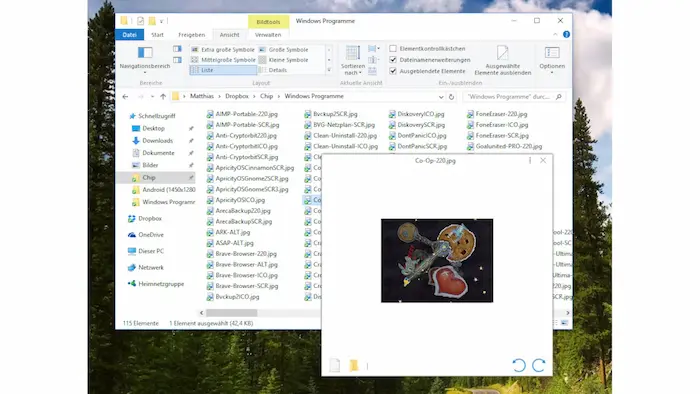Open Netzwerk in the navigation pane
Screen dimensions: 700x394
click(151, 268)
